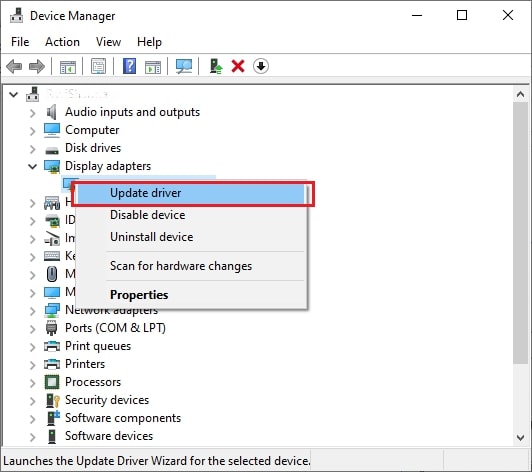Click the Computer category monitor icon

[52, 130]
